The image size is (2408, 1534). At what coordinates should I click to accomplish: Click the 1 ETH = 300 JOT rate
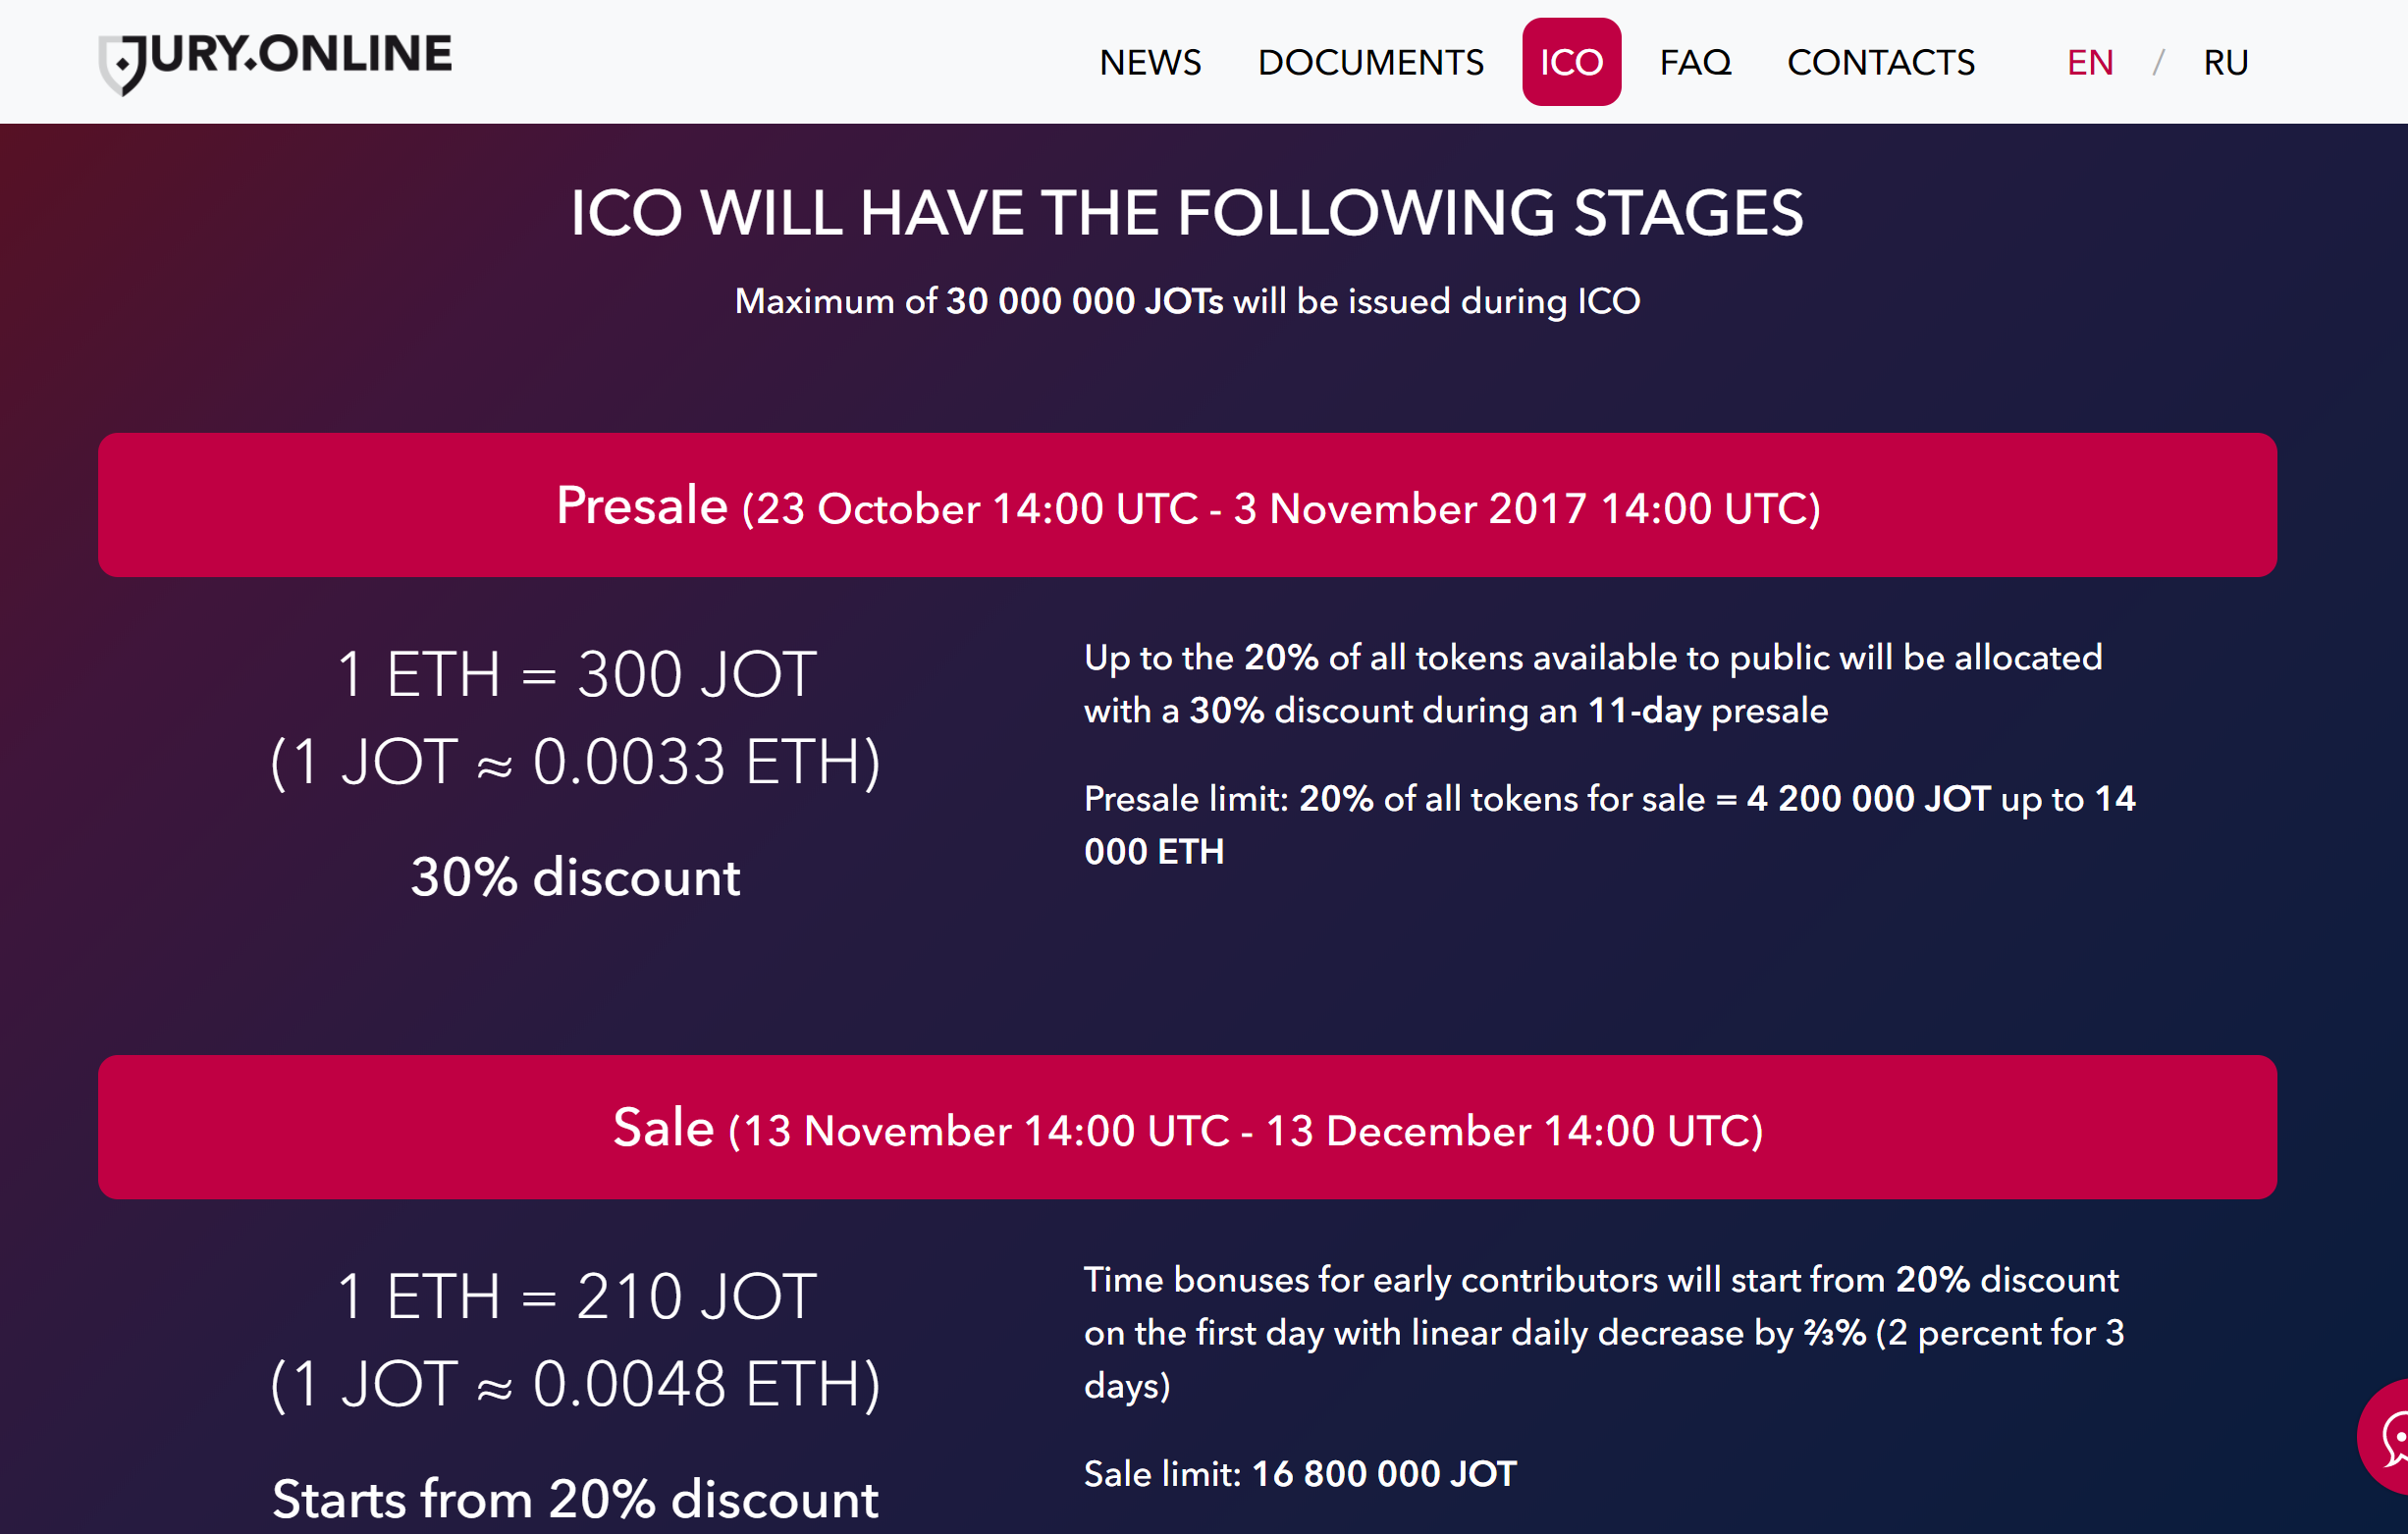click(576, 674)
